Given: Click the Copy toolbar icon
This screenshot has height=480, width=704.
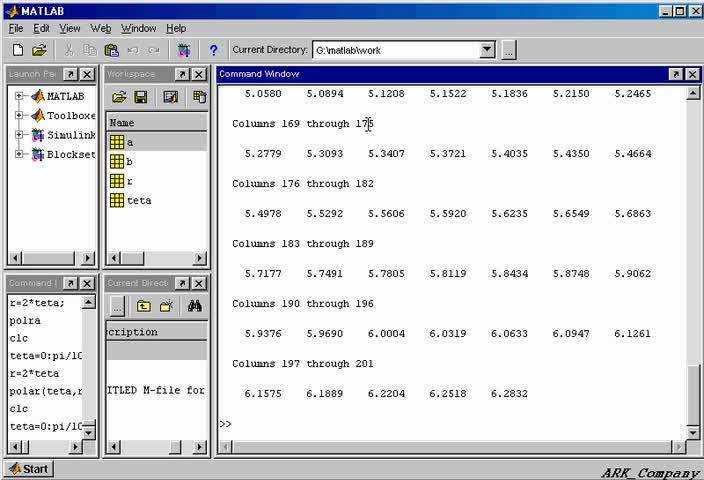Looking at the screenshot, I should click(x=90, y=50).
